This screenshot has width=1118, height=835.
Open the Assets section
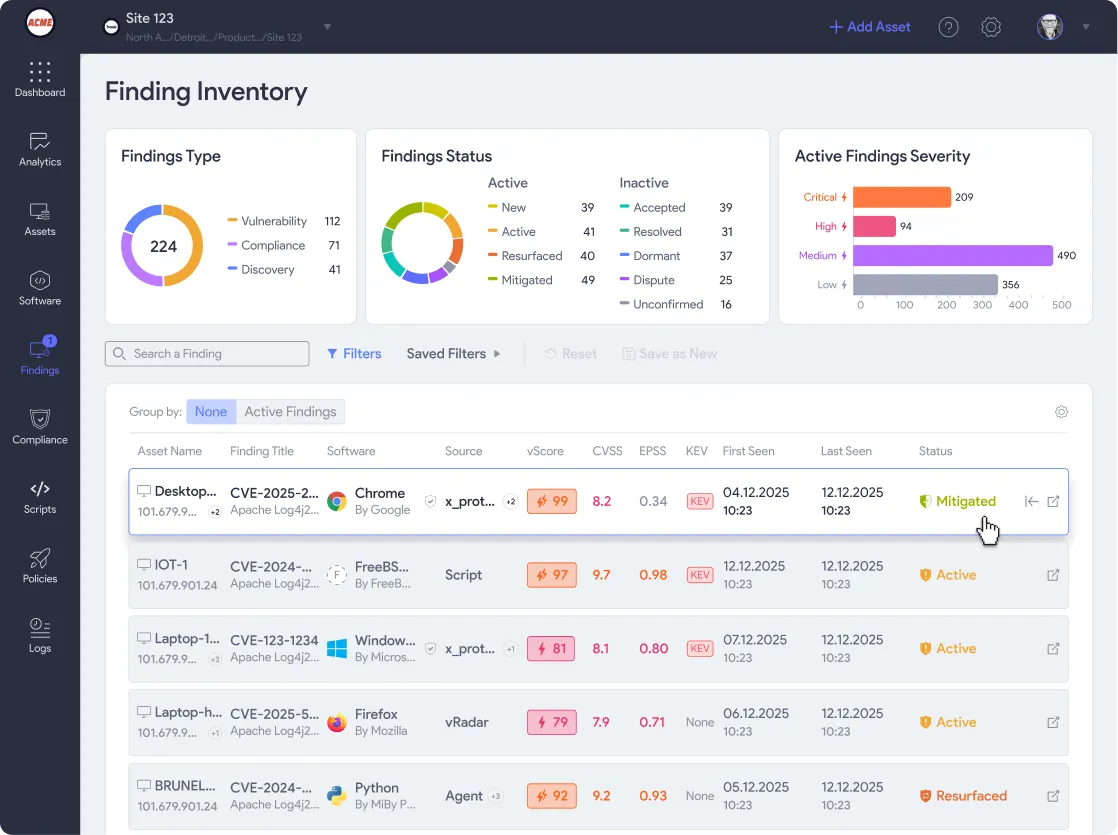pyautogui.click(x=40, y=219)
